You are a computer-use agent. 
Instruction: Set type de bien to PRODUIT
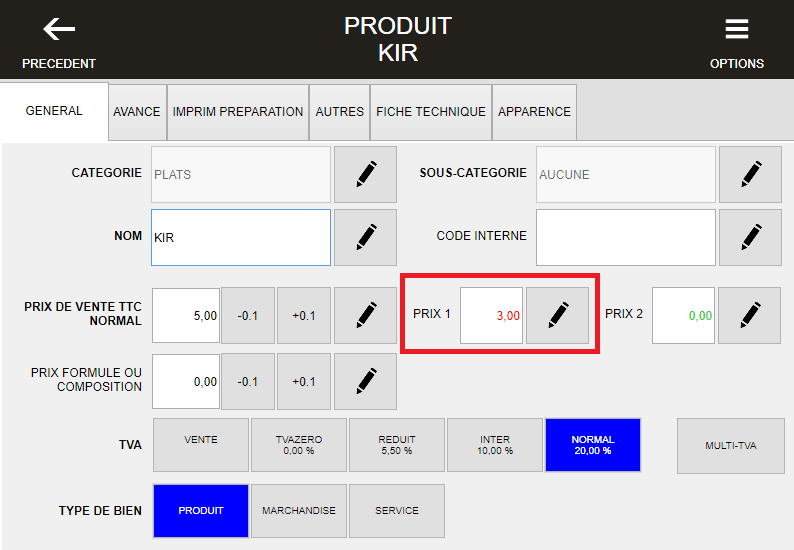pyautogui.click(x=201, y=510)
